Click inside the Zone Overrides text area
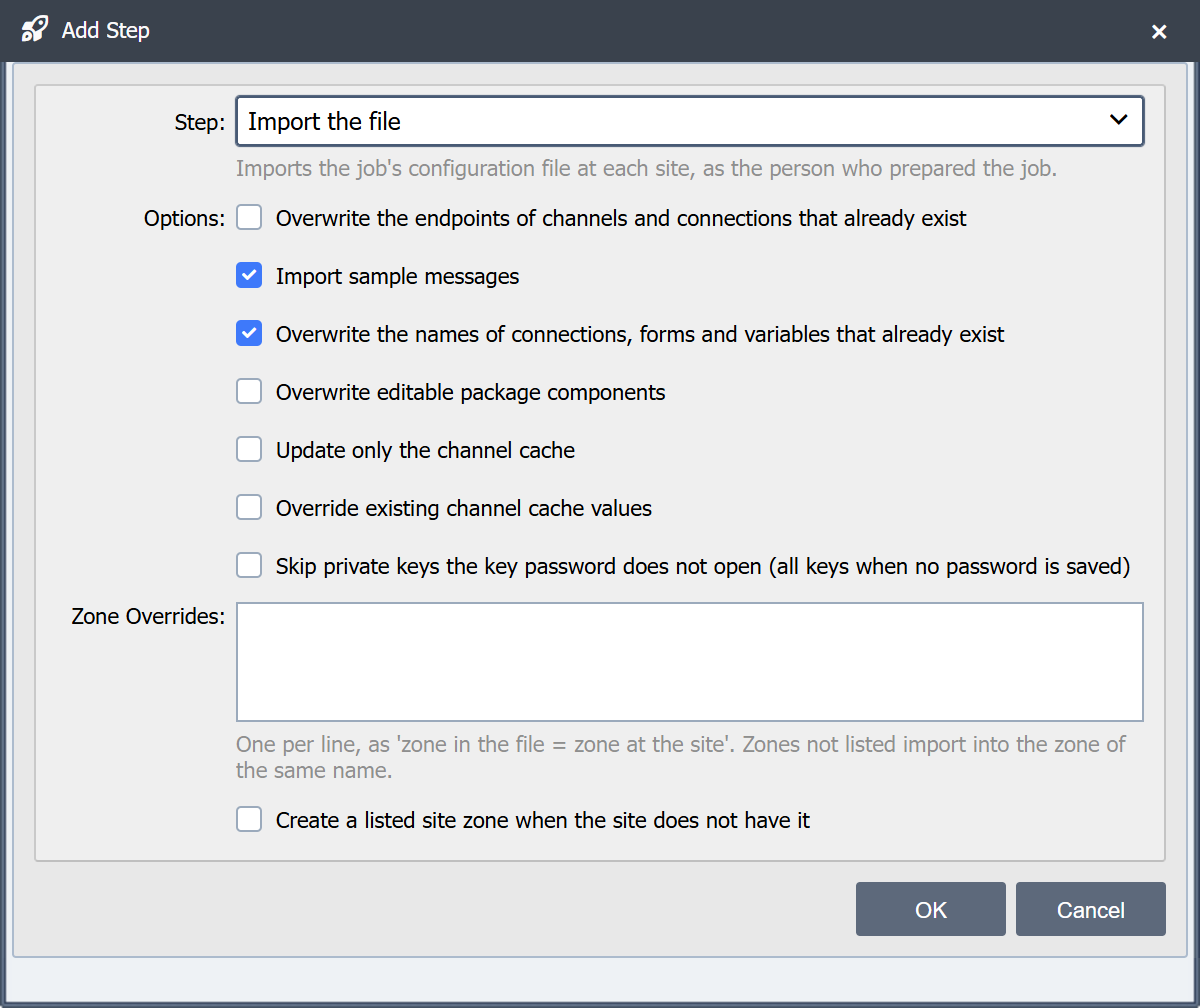Screen dimensions: 1200x1008 point(690,662)
